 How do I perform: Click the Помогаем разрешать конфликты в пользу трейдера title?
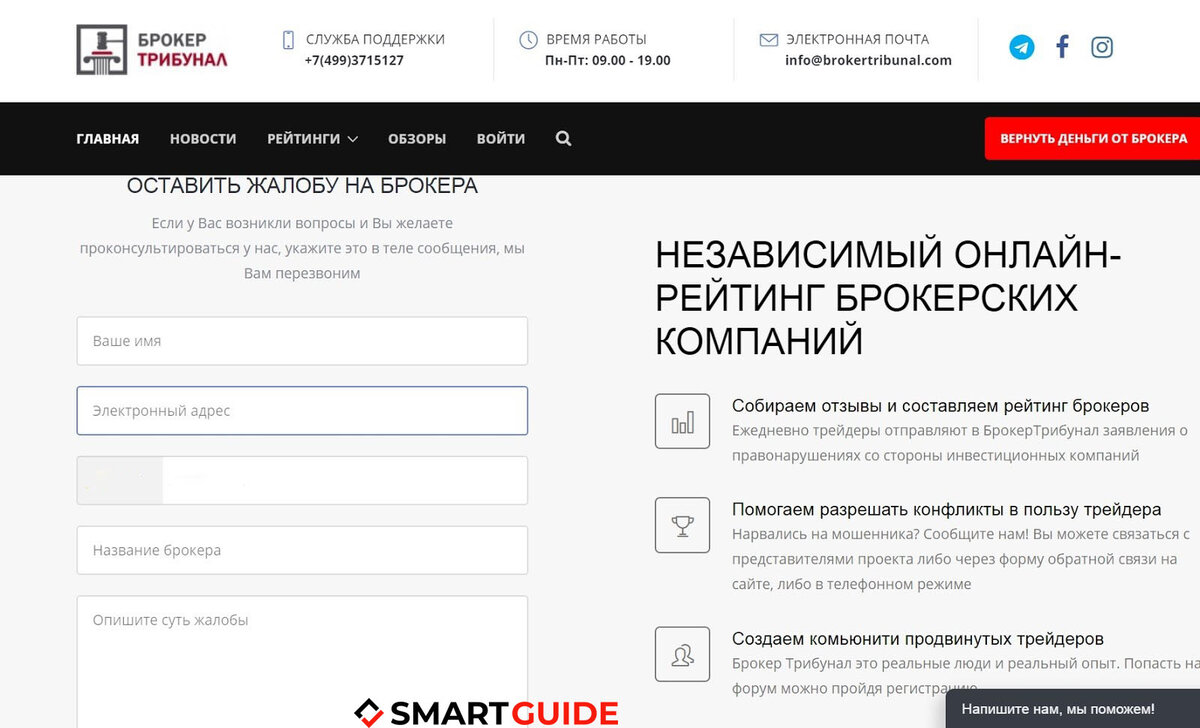pyautogui.click(x=946, y=510)
